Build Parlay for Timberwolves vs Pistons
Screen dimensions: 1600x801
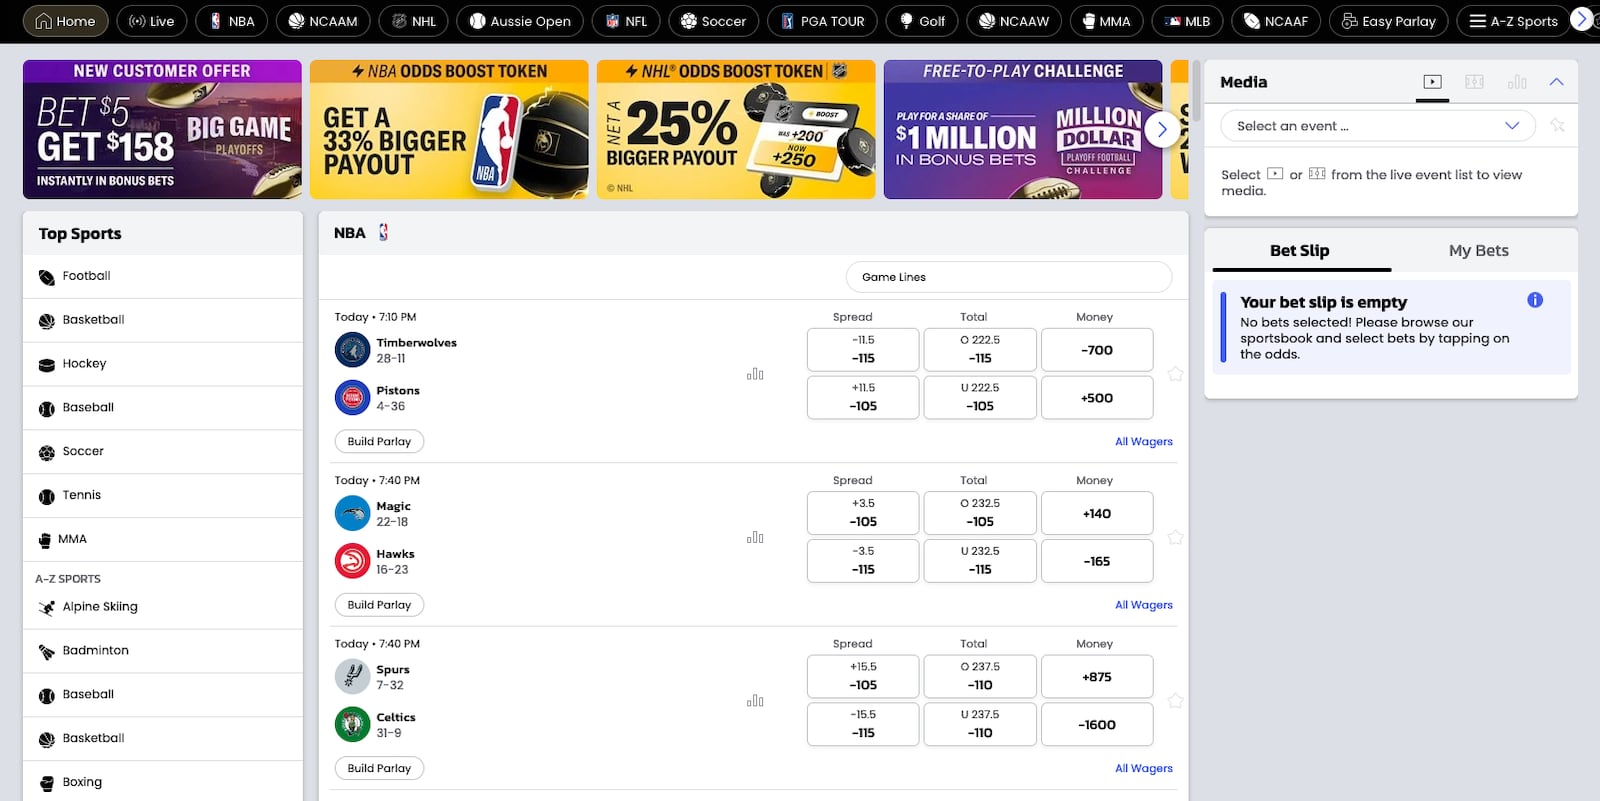point(379,441)
